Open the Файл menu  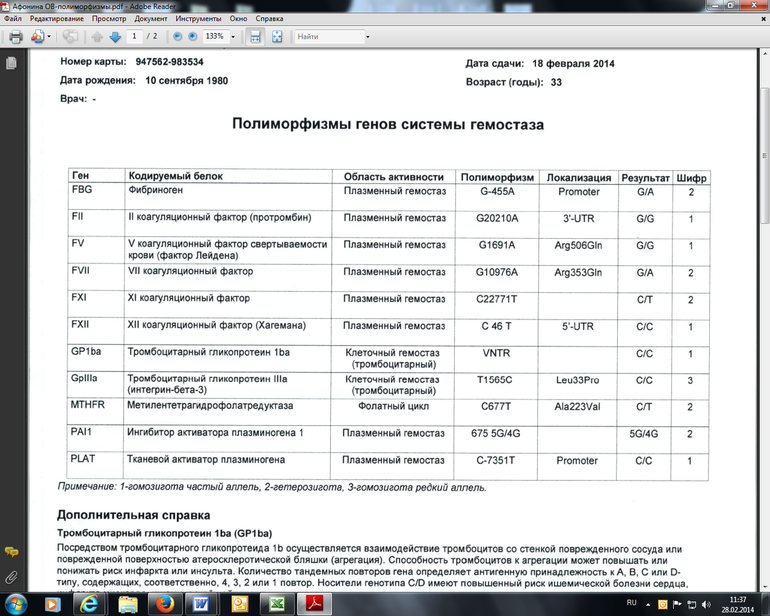coord(12,19)
